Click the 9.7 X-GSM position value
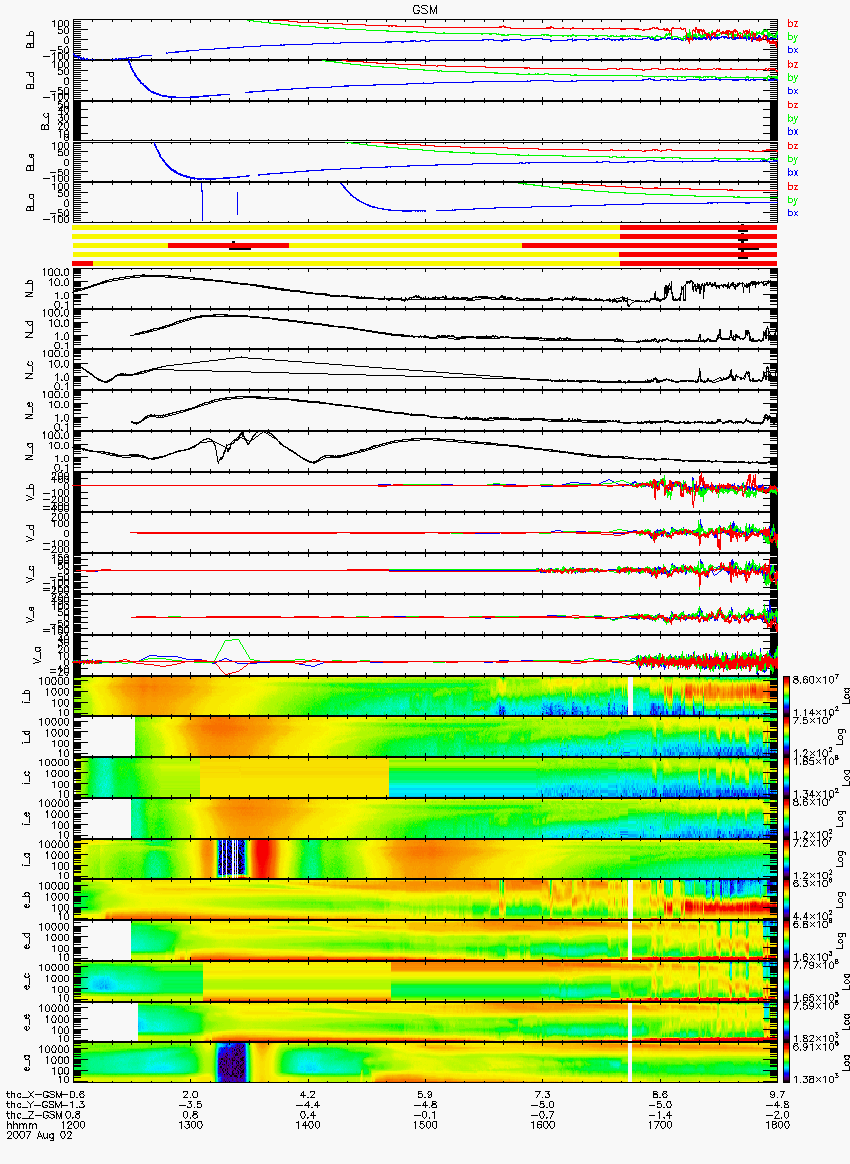 coord(777,1095)
